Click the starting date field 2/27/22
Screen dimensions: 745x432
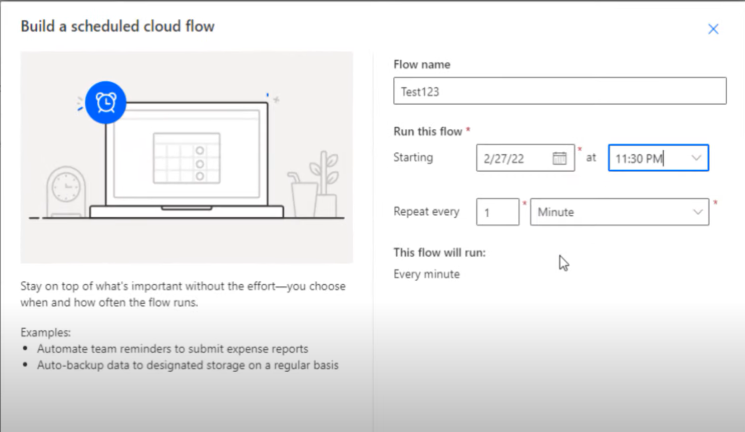pos(525,158)
